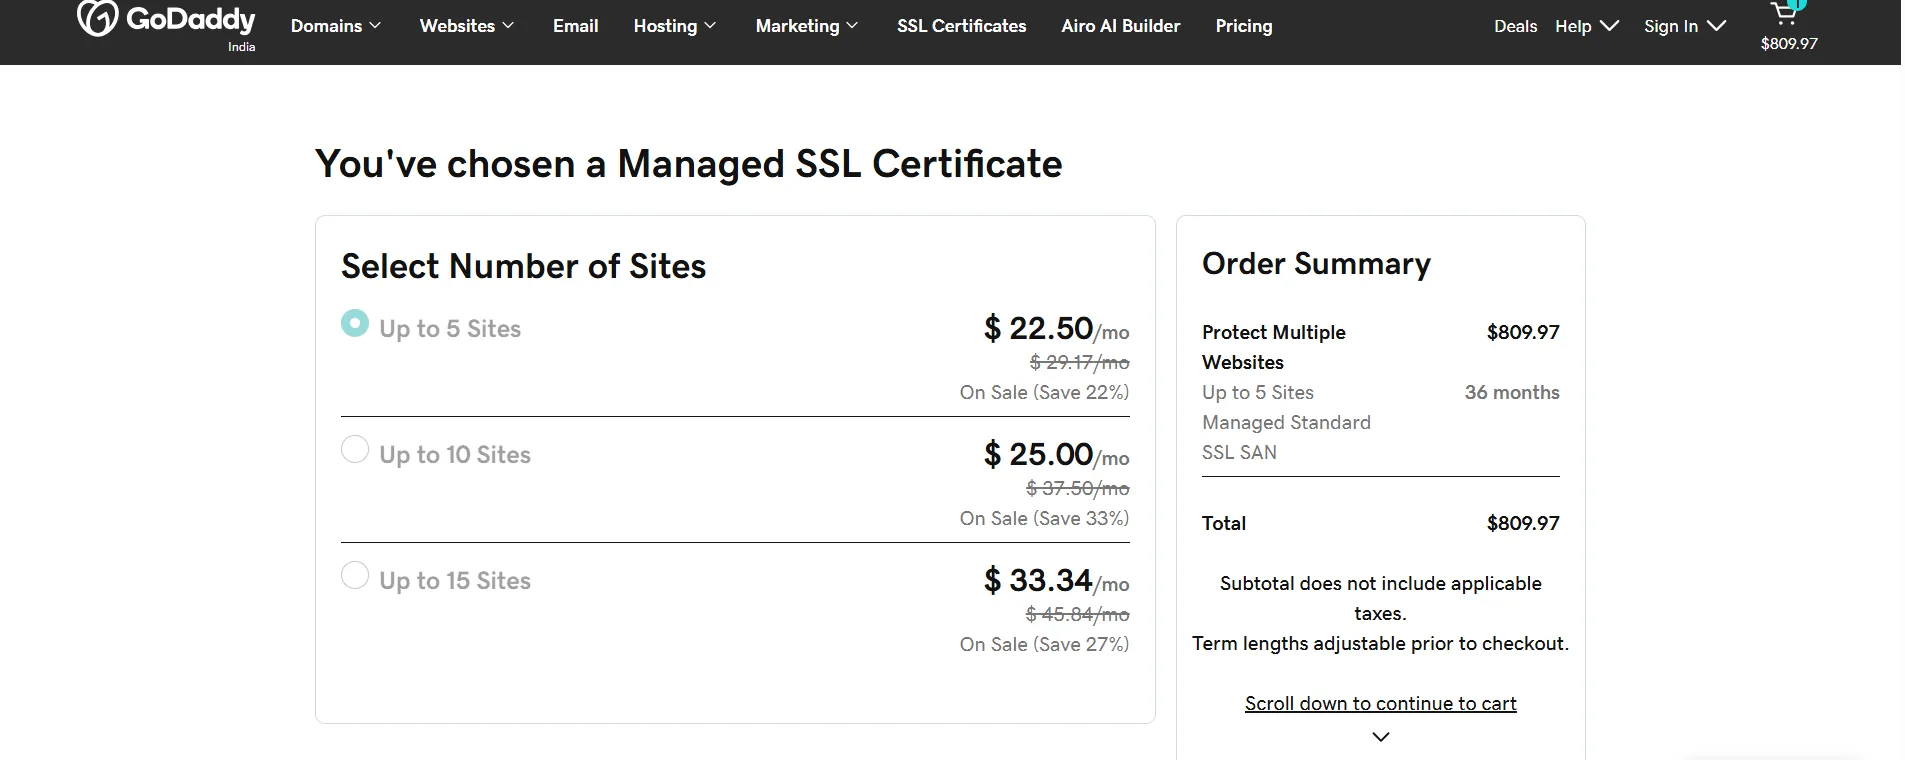Screen dimensions: 1905x760
Task: Open SSL Certificates in the nav bar
Action: (x=962, y=26)
